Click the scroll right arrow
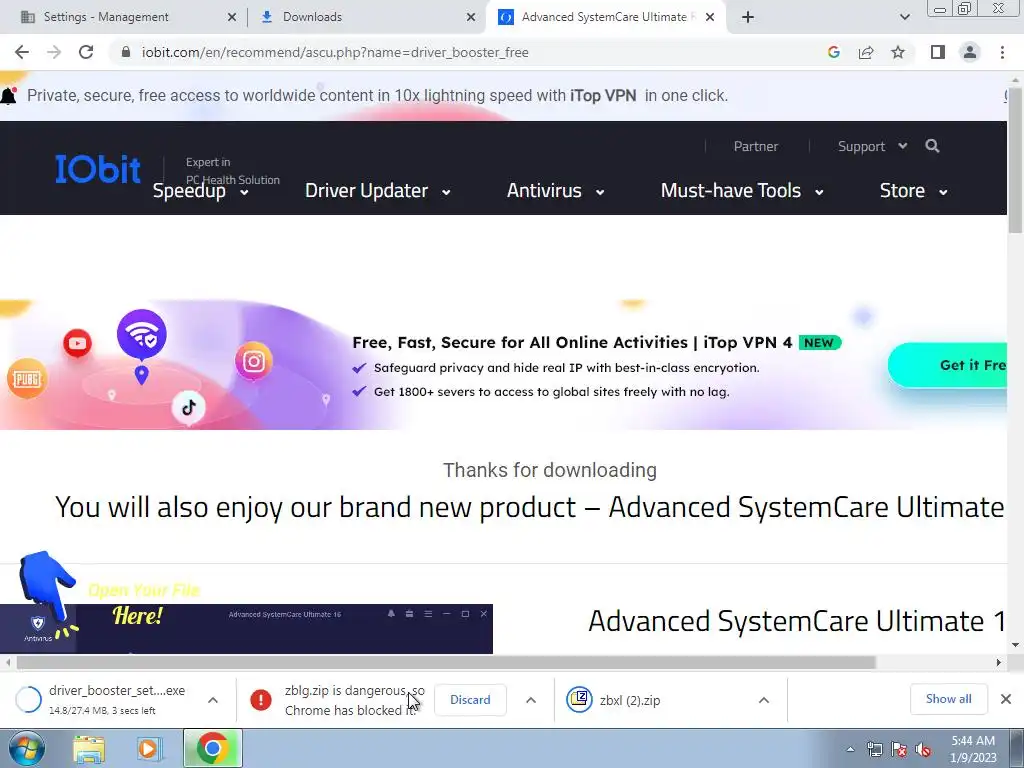This screenshot has width=1024, height=768. pos(999,662)
